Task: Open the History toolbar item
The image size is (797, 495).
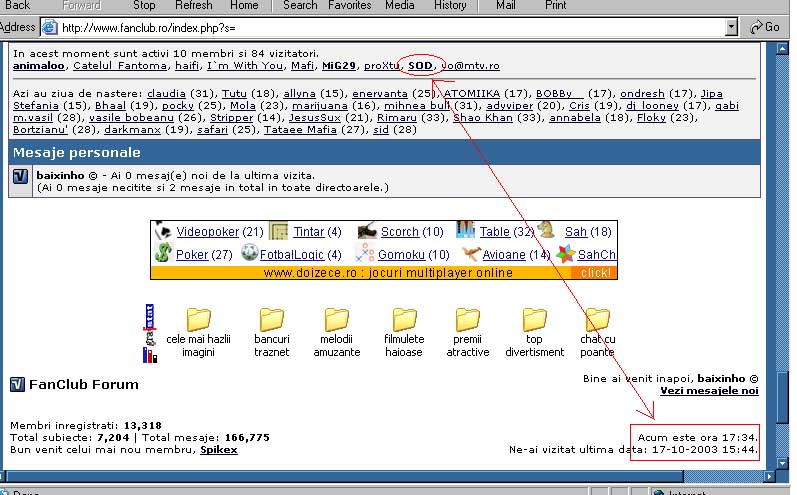Action: click(x=449, y=5)
